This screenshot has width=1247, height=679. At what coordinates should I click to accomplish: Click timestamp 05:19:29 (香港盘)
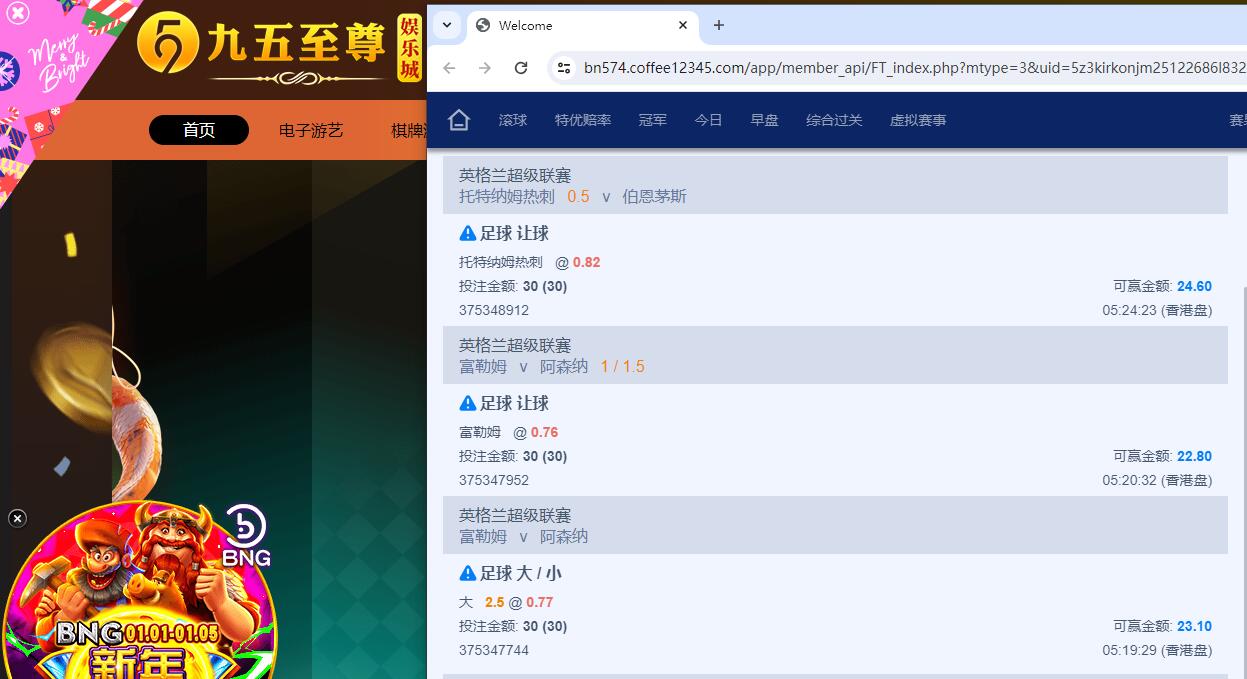[x=1157, y=650]
